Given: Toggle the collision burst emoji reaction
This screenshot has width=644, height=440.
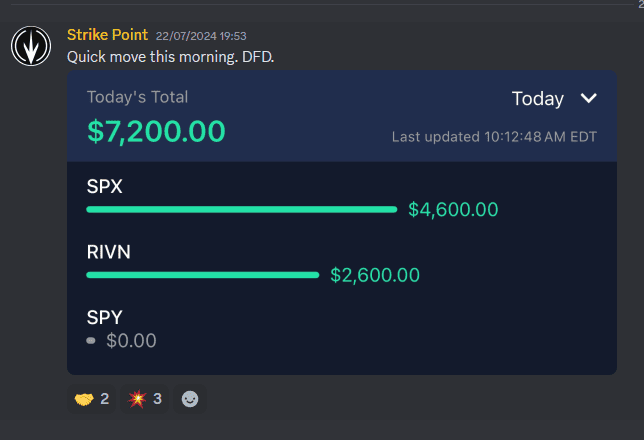Looking at the screenshot, I should click(144, 399).
